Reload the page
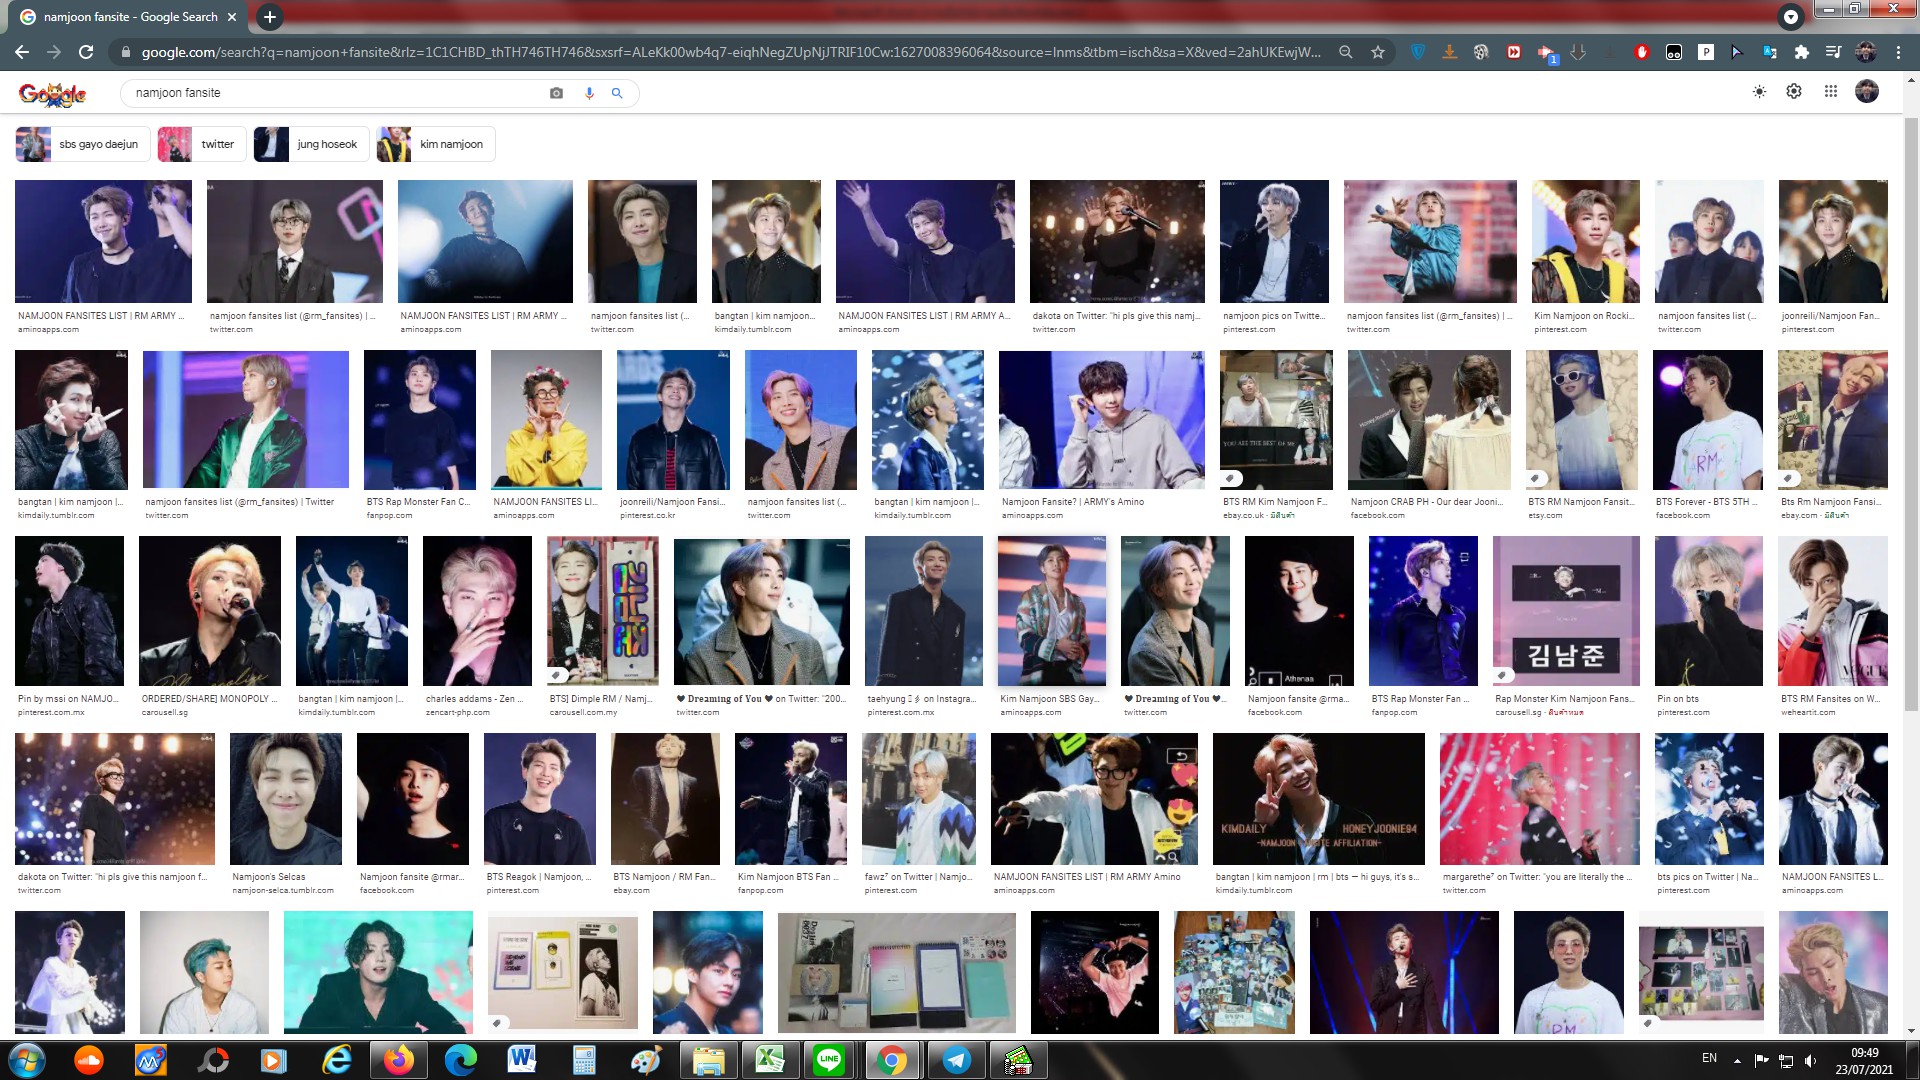Viewport: 1920px width, 1080px height. pyautogui.click(x=86, y=52)
